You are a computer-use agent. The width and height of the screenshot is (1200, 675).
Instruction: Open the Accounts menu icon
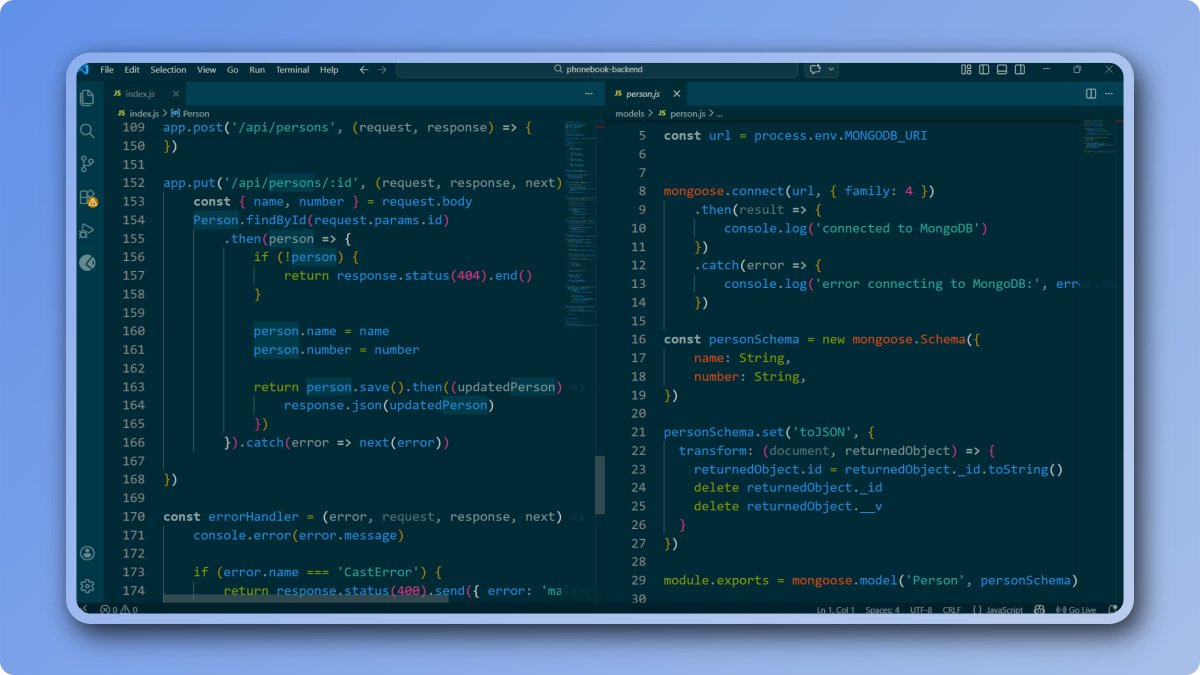coord(87,553)
